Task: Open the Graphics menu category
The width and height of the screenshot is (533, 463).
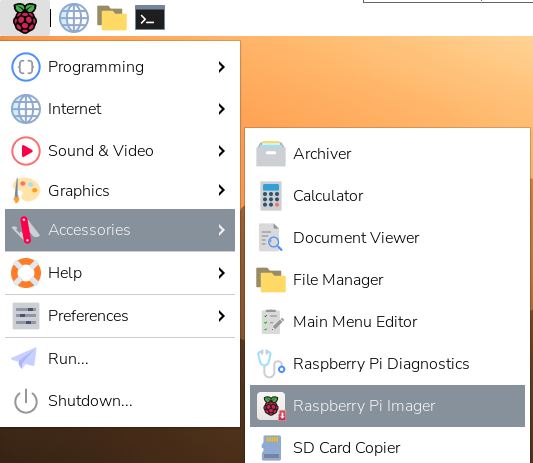Action: pos(120,190)
